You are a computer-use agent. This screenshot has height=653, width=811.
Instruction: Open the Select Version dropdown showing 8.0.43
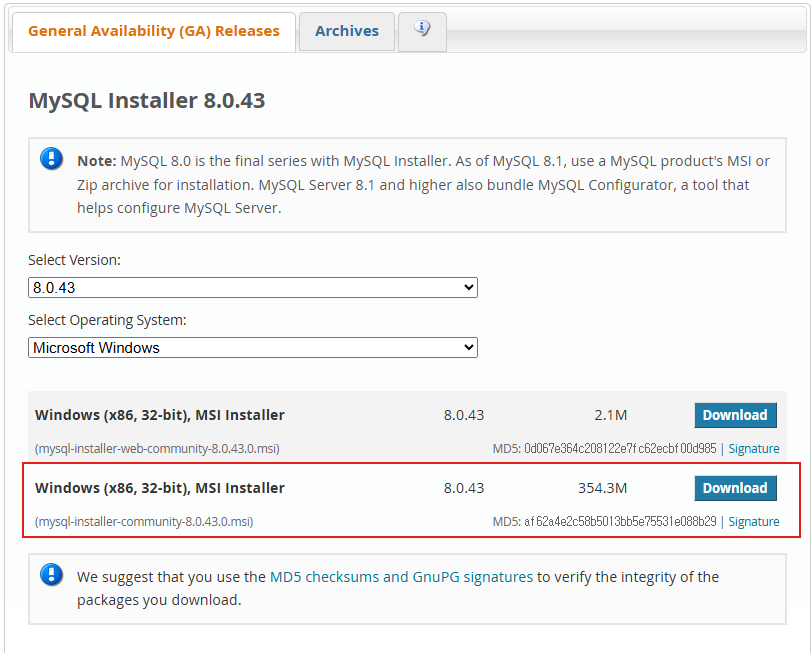coord(252,287)
